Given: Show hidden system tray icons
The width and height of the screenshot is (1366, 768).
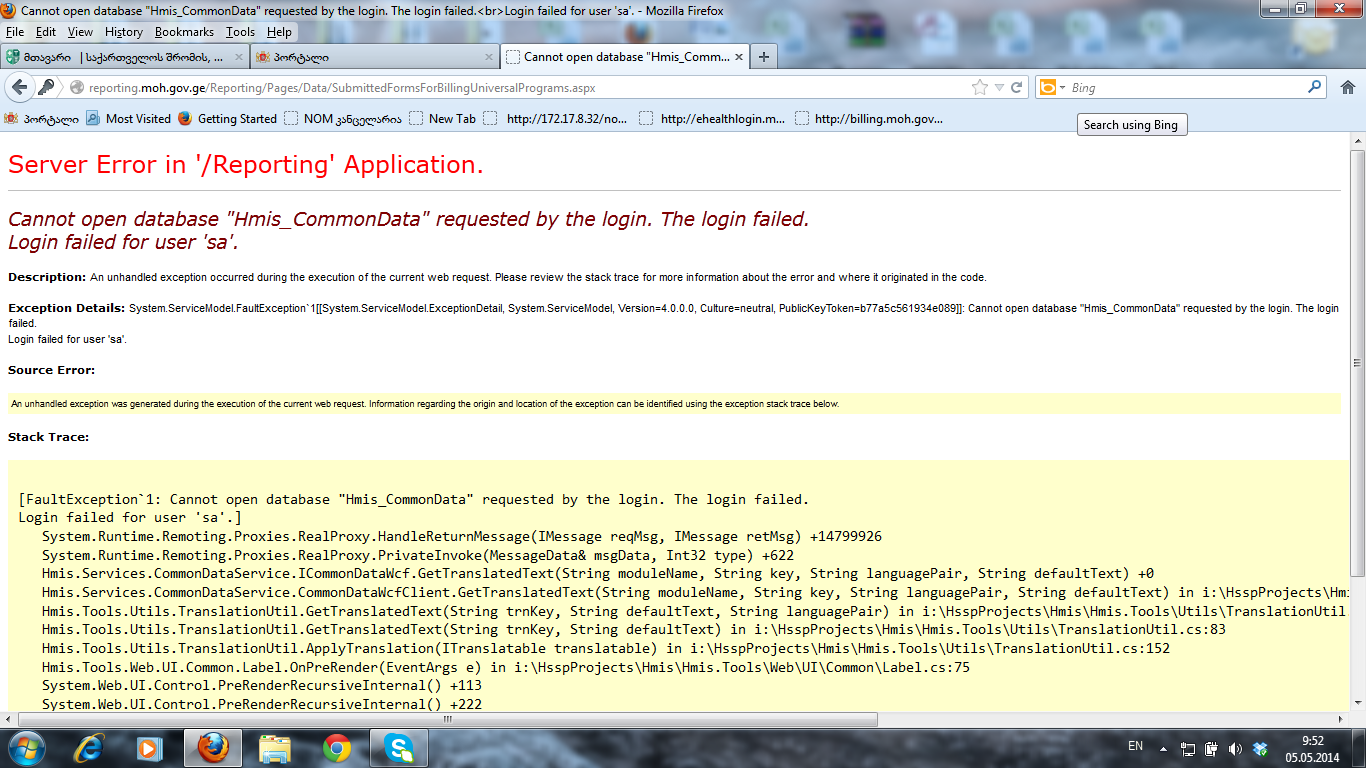Looking at the screenshot, I should [1162, 748].
